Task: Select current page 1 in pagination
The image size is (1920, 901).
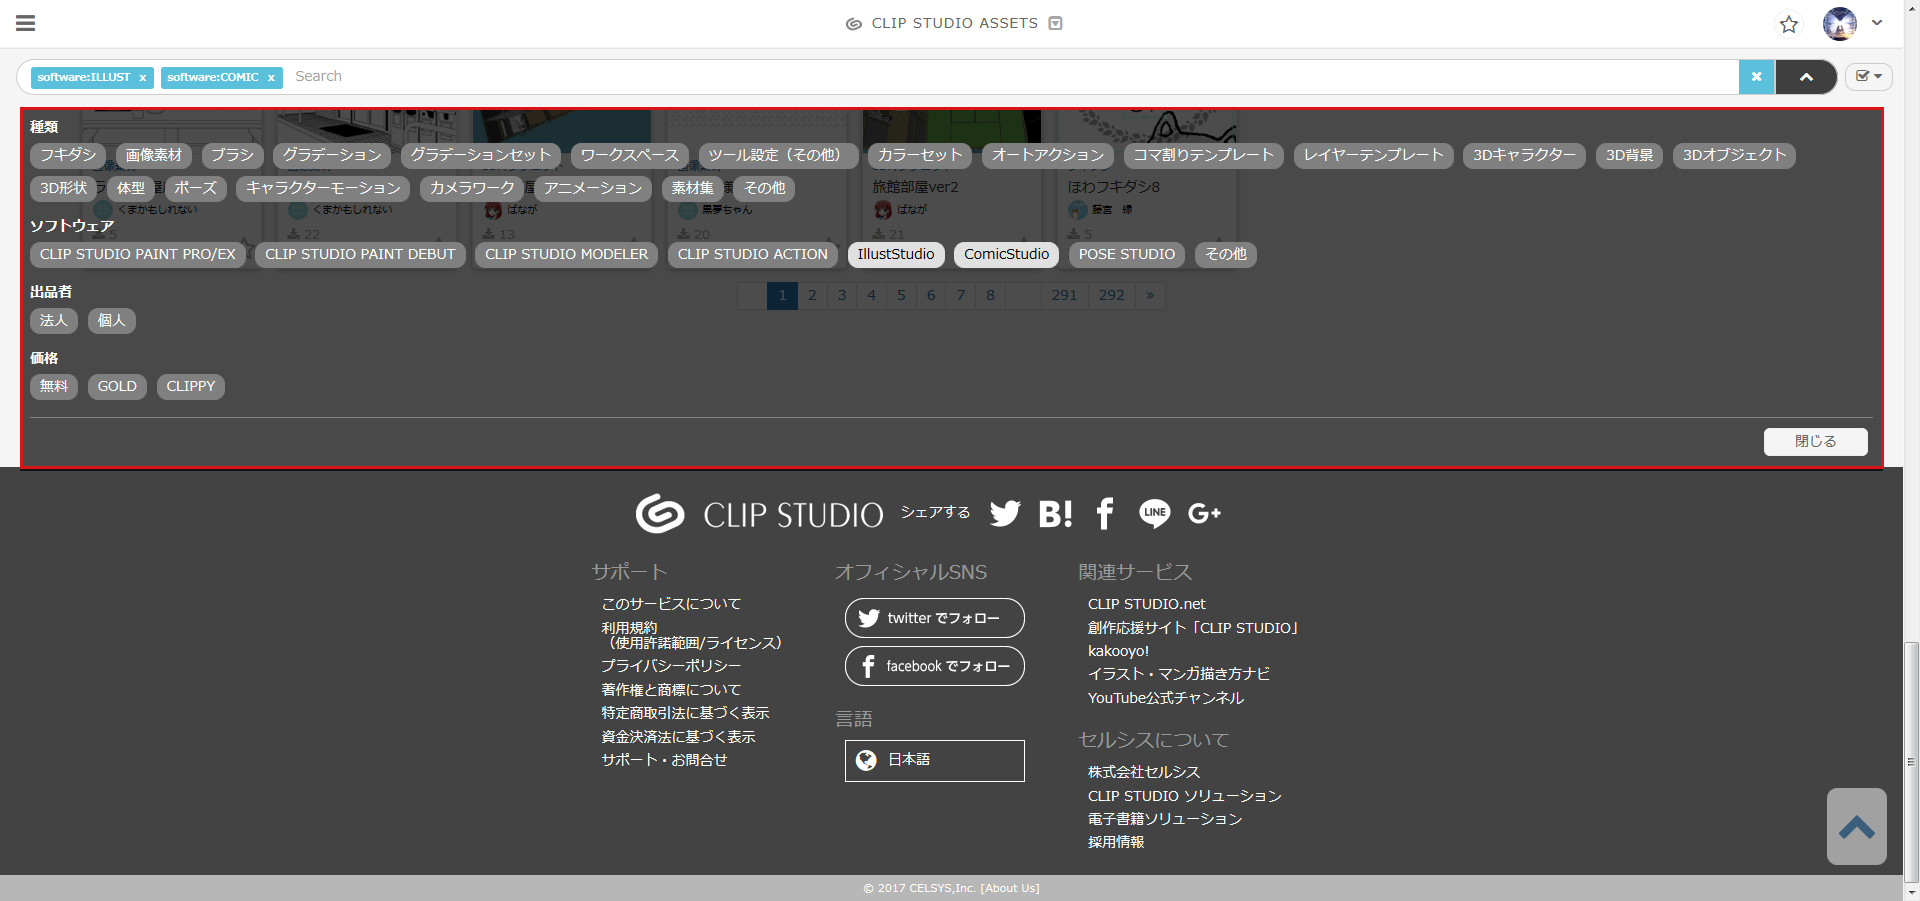Action: 782,295
